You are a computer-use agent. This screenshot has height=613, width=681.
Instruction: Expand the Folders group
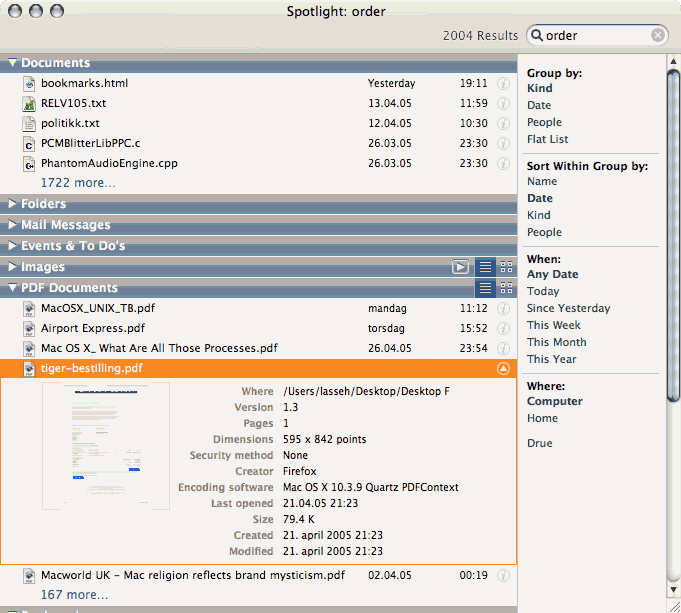(13, 203)
